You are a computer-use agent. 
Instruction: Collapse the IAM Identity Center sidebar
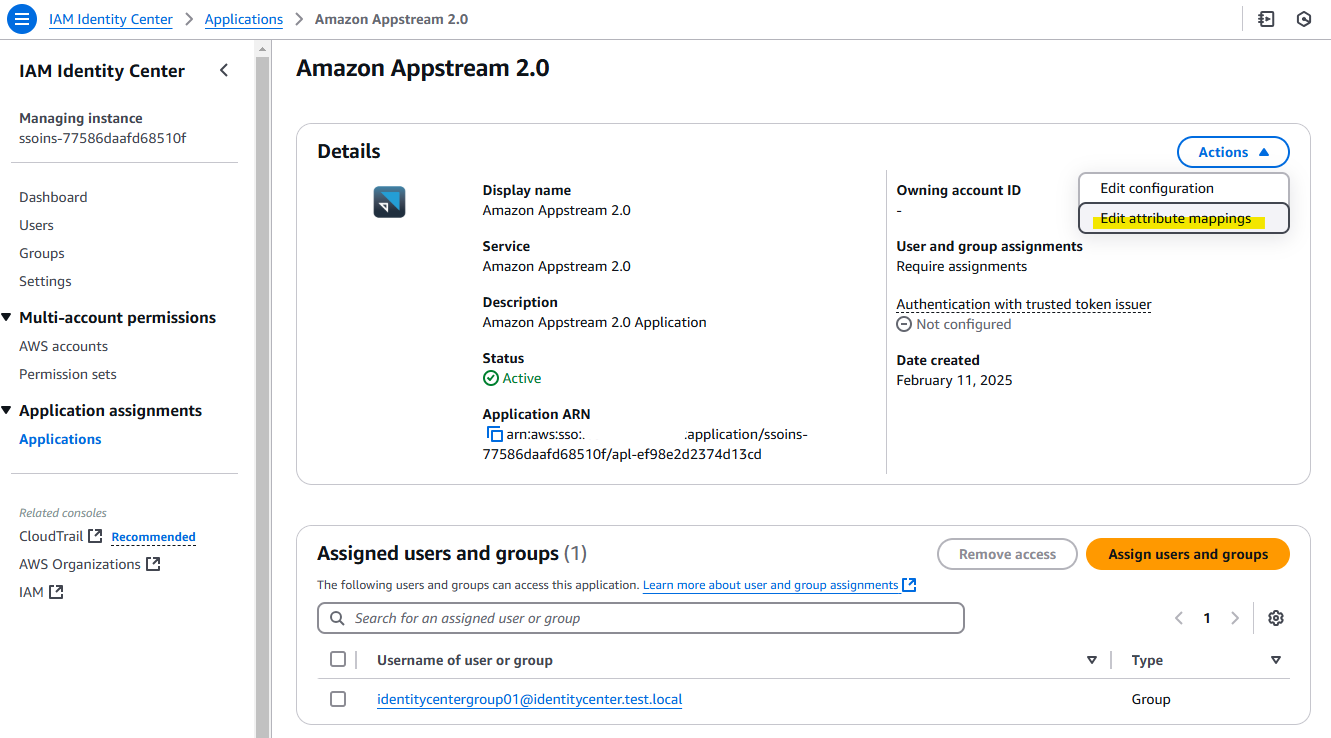coord(224,70)
